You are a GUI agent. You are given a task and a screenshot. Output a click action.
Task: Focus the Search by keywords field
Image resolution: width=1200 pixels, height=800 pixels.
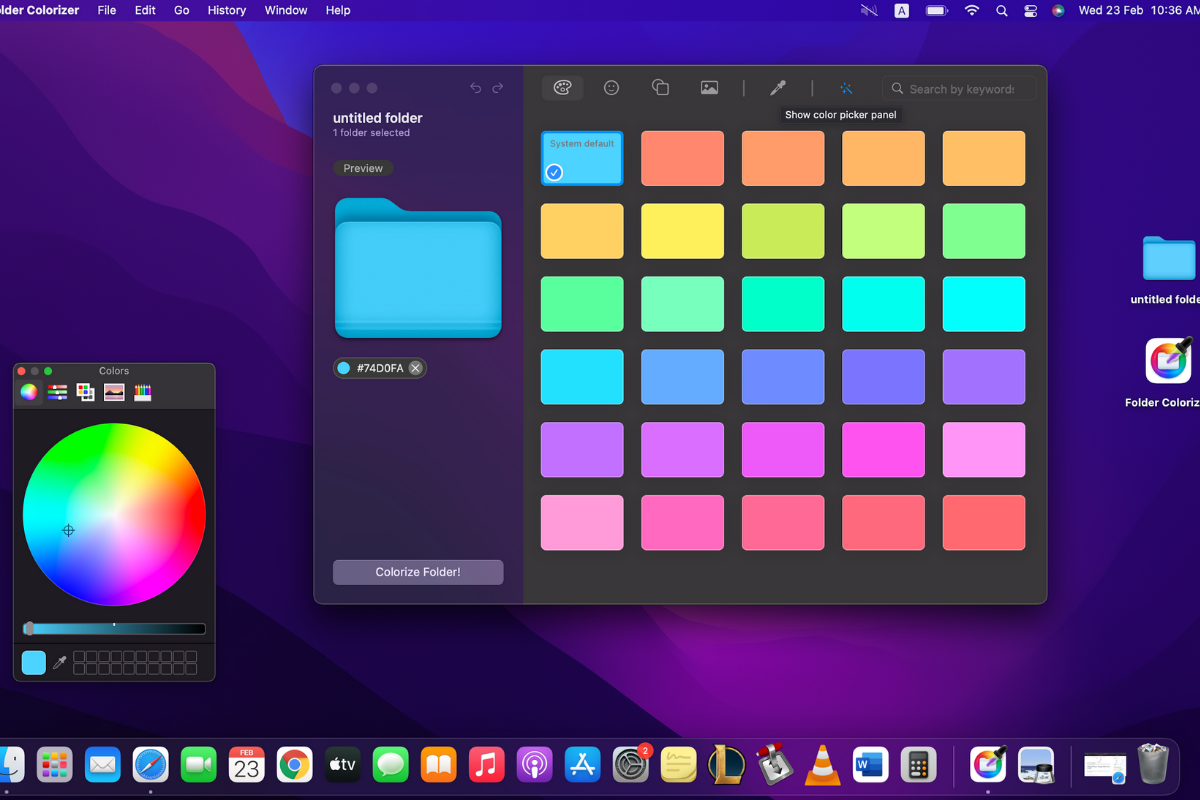[961, 89]
